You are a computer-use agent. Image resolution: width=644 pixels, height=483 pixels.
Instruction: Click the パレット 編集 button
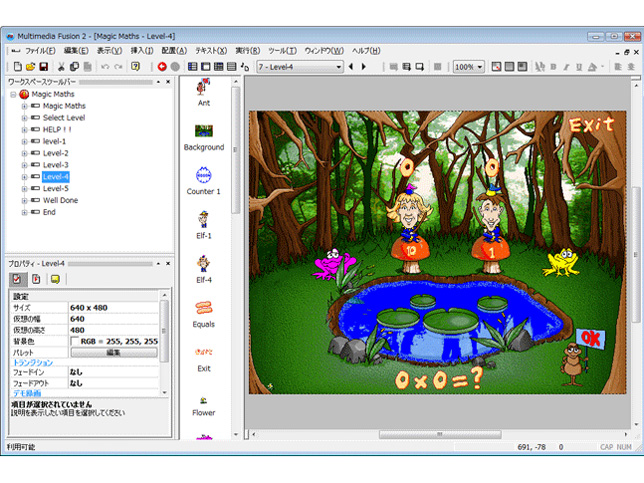pos(114,352)
